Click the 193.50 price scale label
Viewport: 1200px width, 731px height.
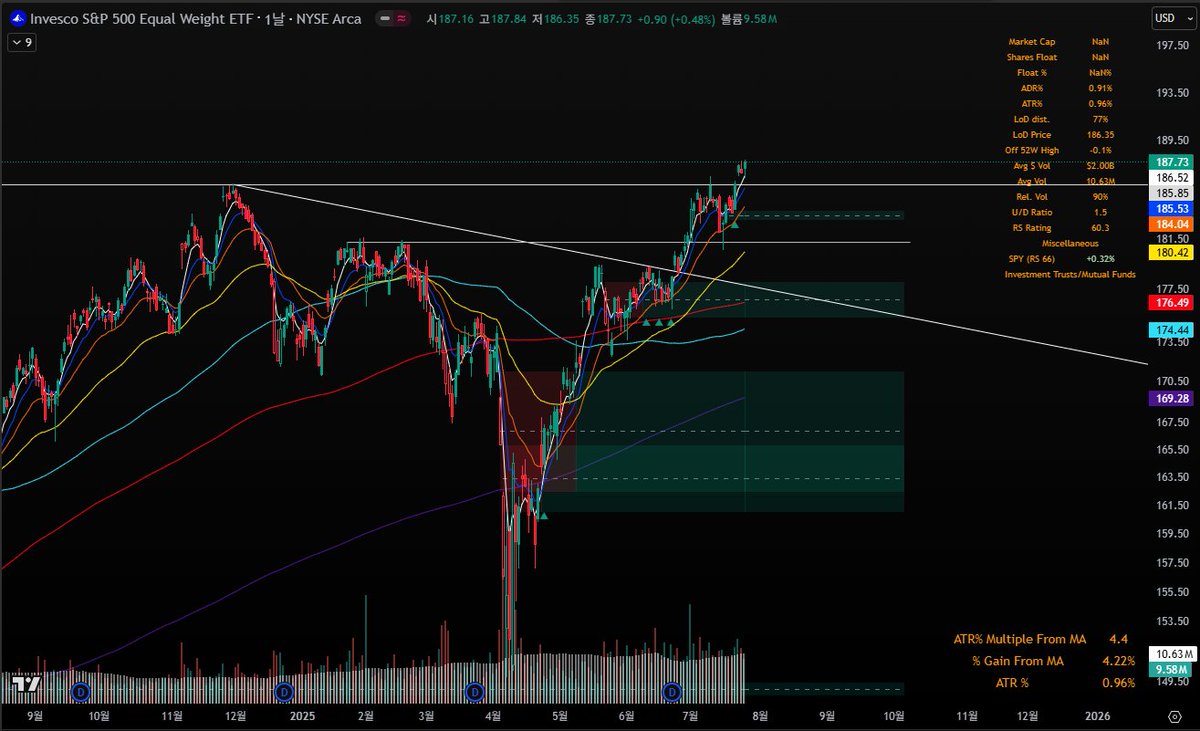1170,93
